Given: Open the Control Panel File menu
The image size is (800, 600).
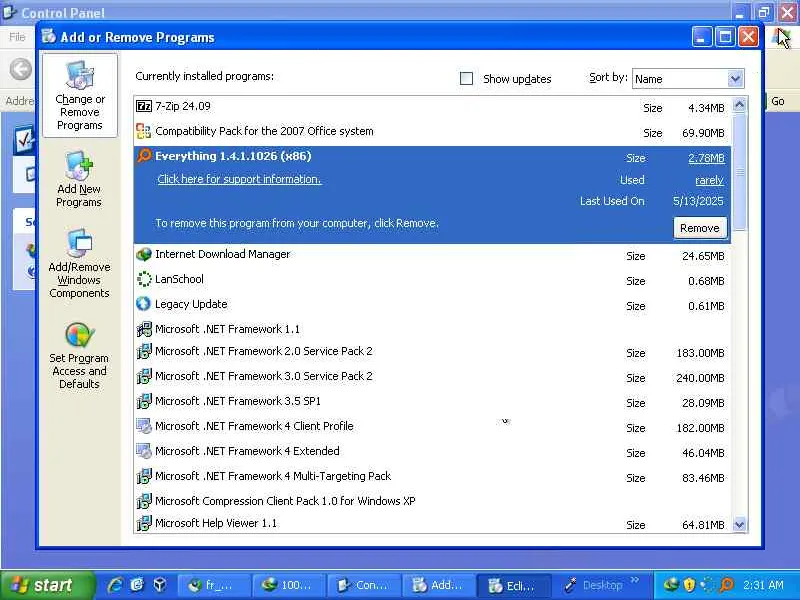Looking at the screenshot, I should point(17,37).
